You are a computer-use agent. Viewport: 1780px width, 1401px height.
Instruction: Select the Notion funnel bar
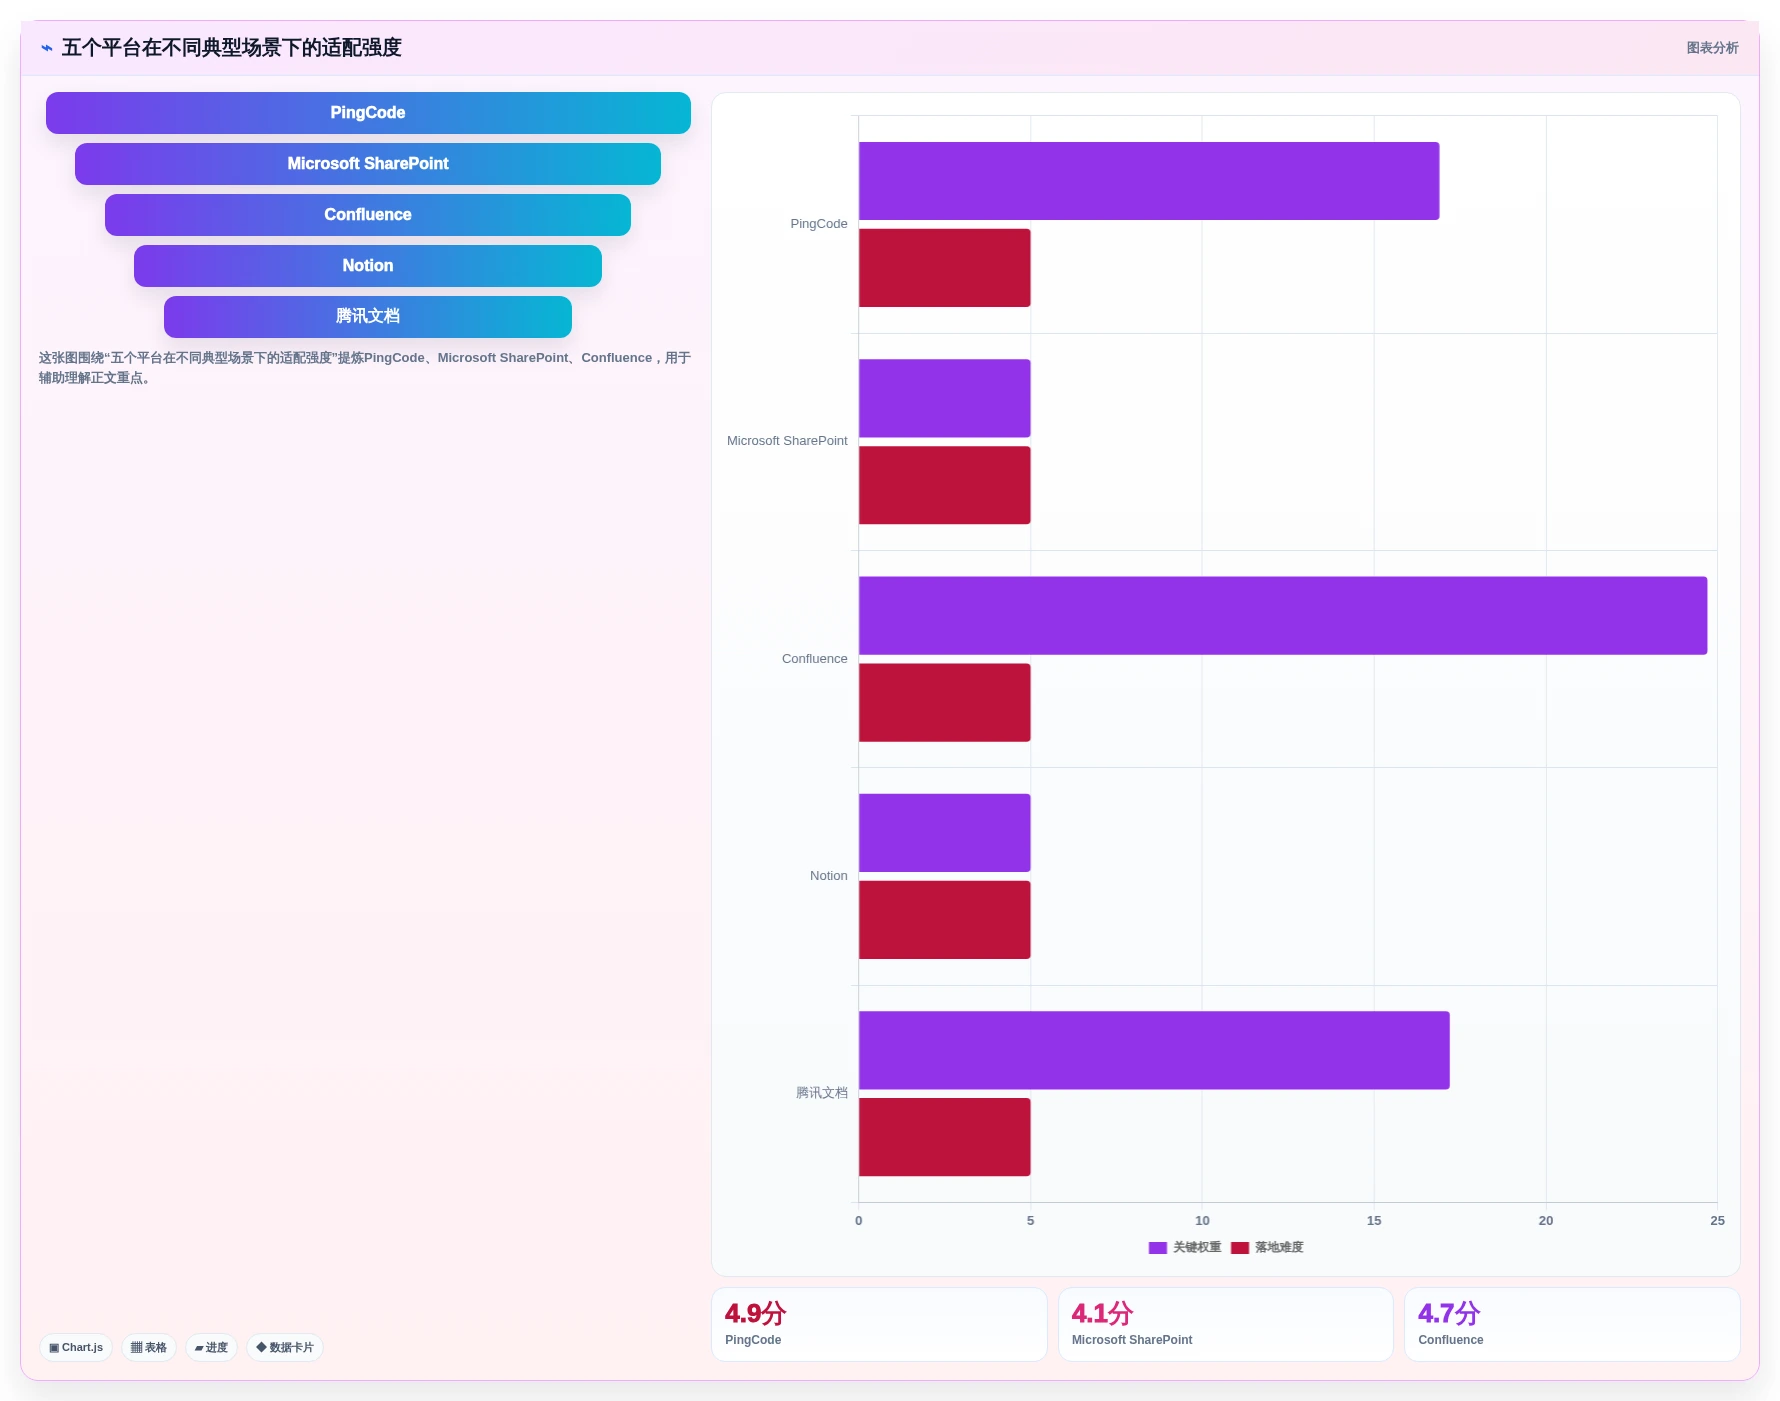click(368, 266)
